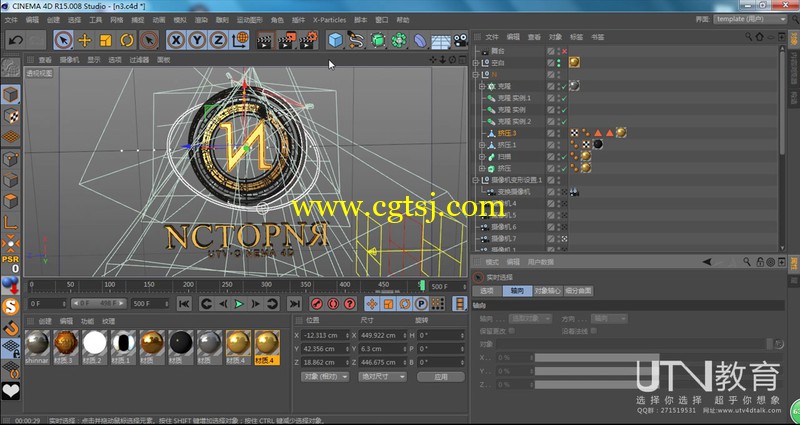Toggle the green check on 克隆 row

[x=564, y=86]
